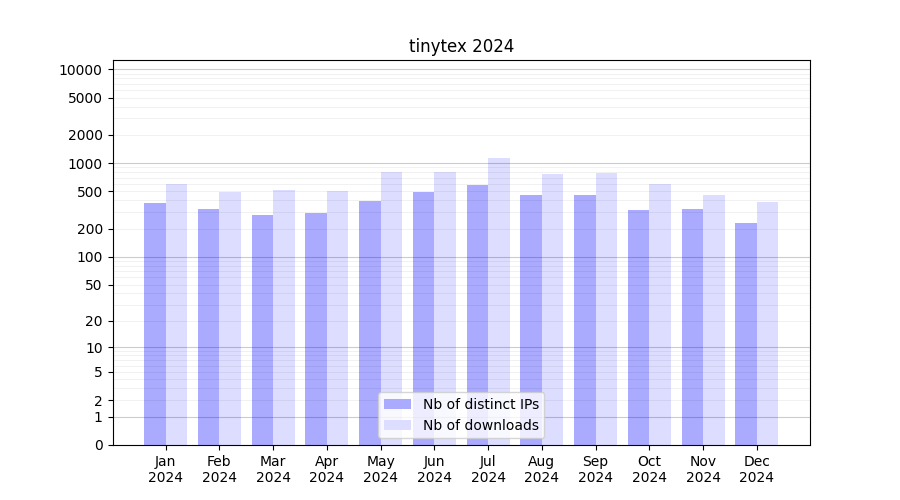Select the 'Nb of distinct IPs' legend label
Image resolution: width=900 pixels, height=500 pixels.
pyautogui.click(x=480, y=404)
